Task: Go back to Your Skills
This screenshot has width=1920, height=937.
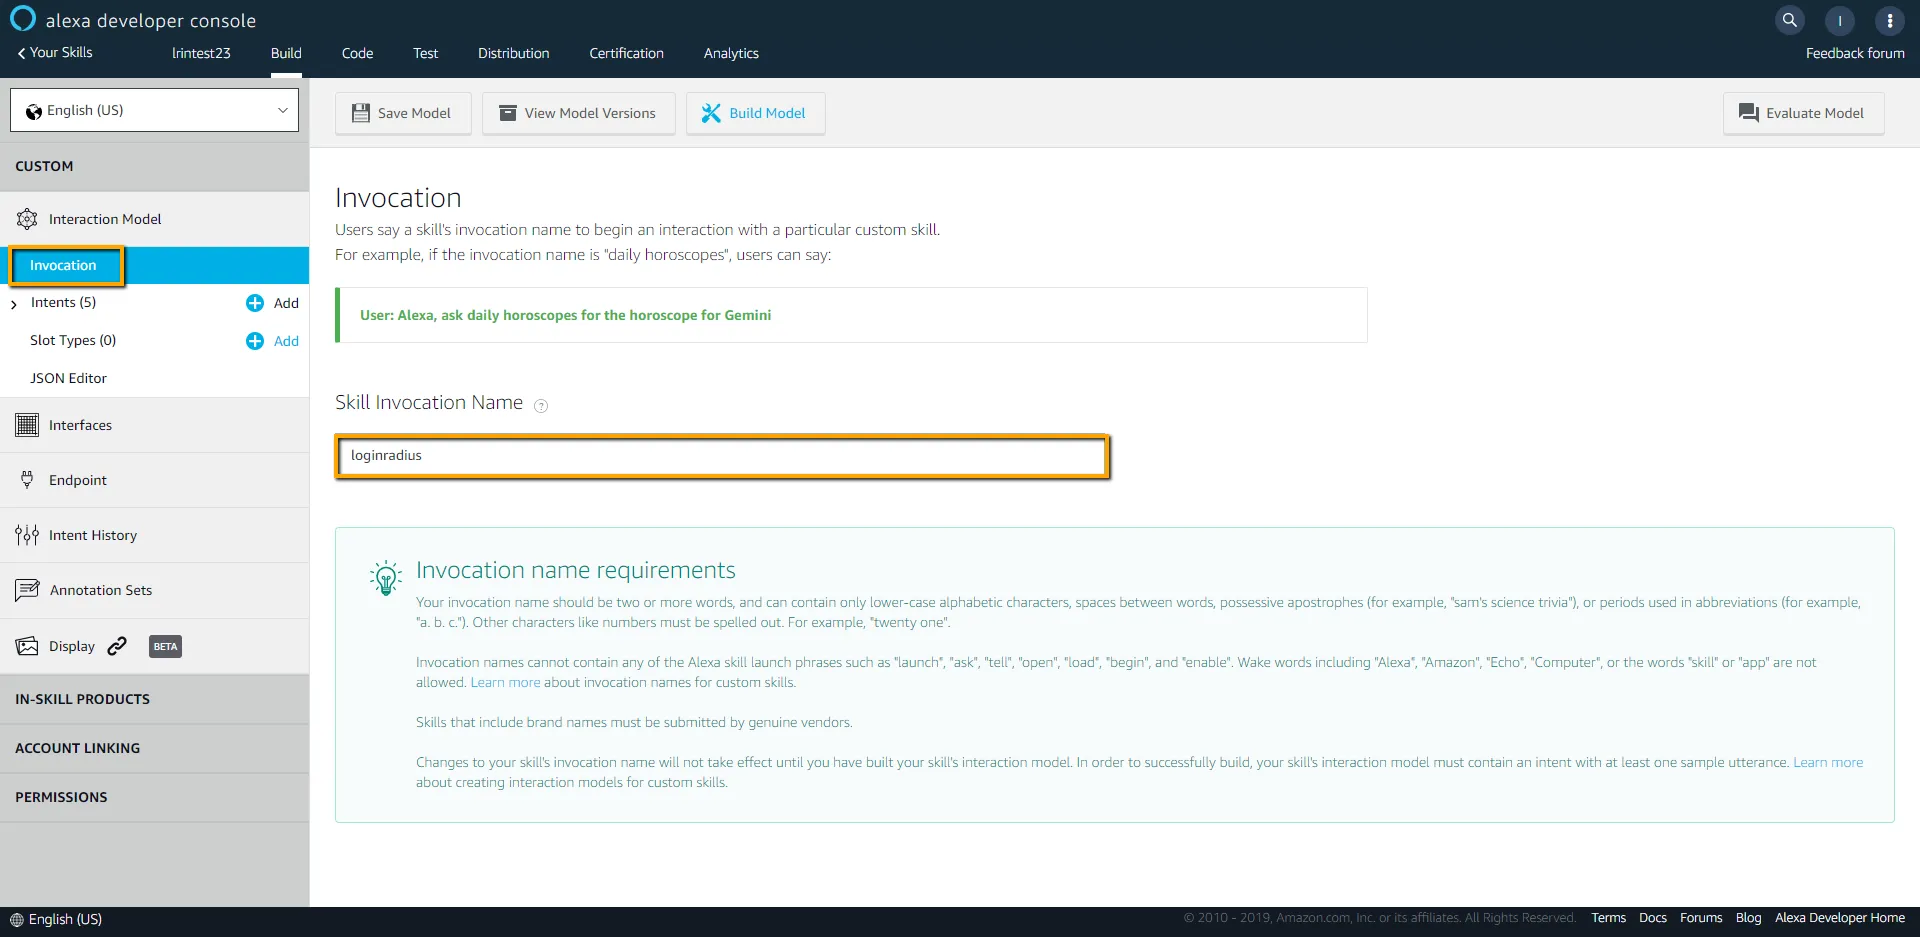Action: (55, 52)
